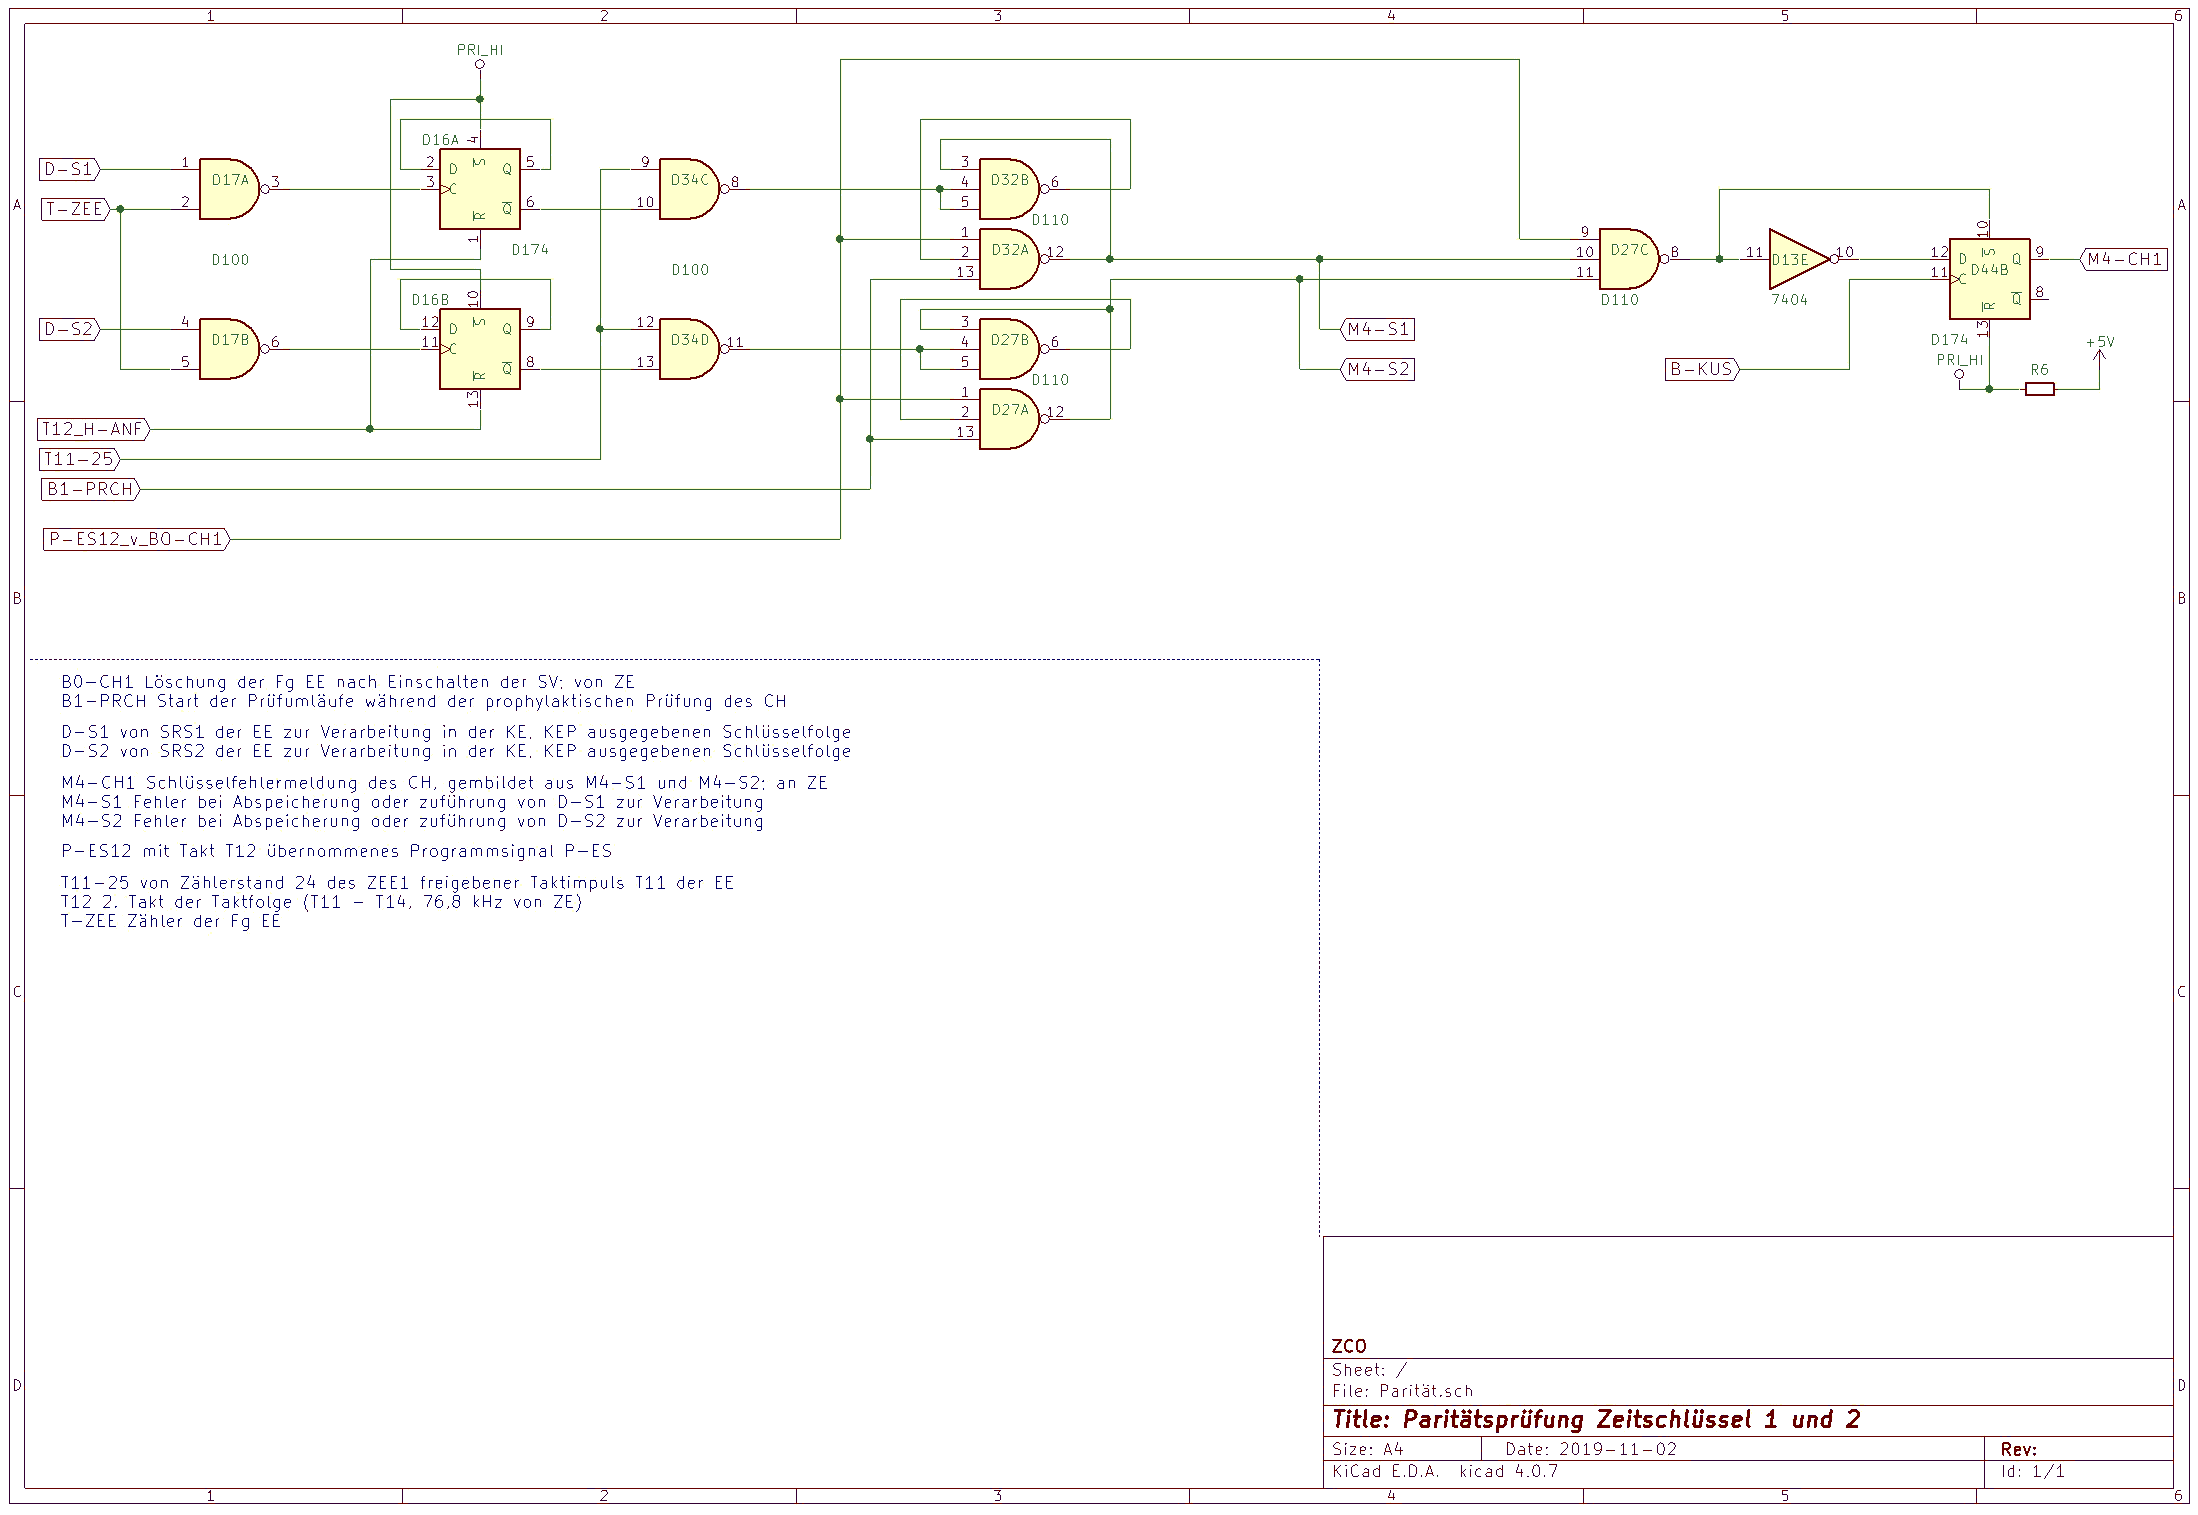Click the Date: 2019-11-02 field

tap(1591, 1449)
